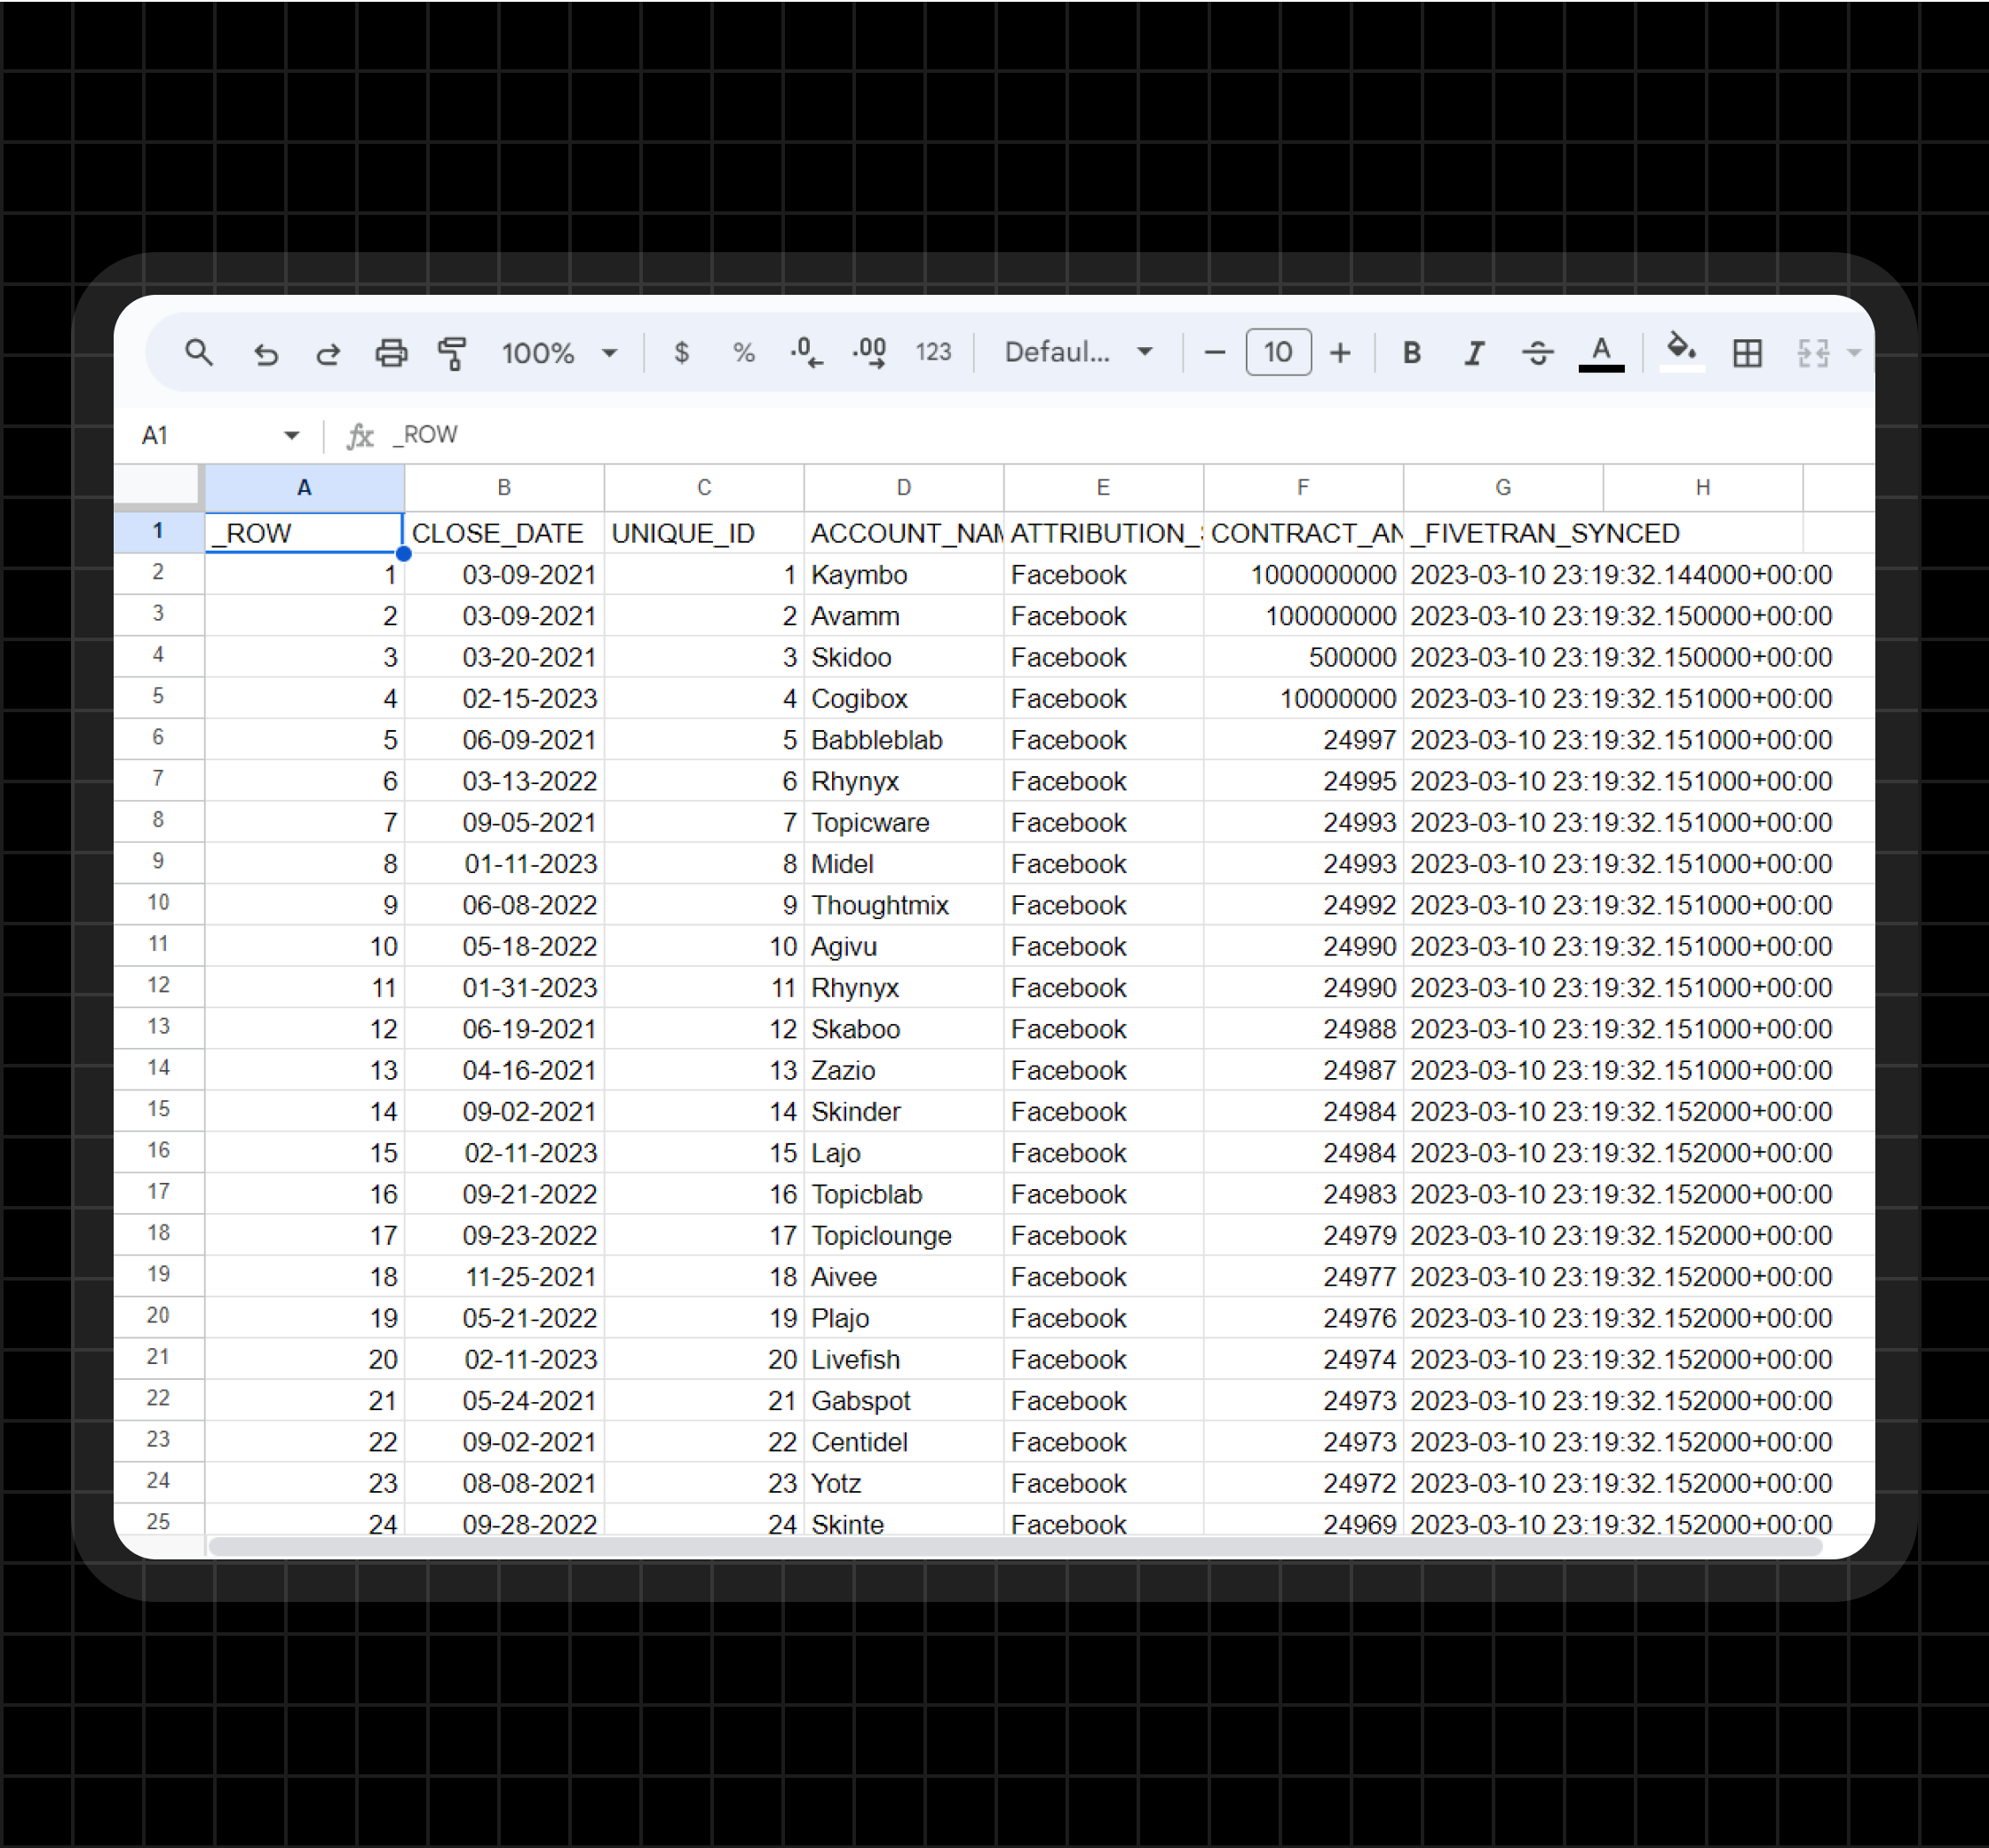
Task: Toggle italic formatting
Action: (x=1474, y=352)
